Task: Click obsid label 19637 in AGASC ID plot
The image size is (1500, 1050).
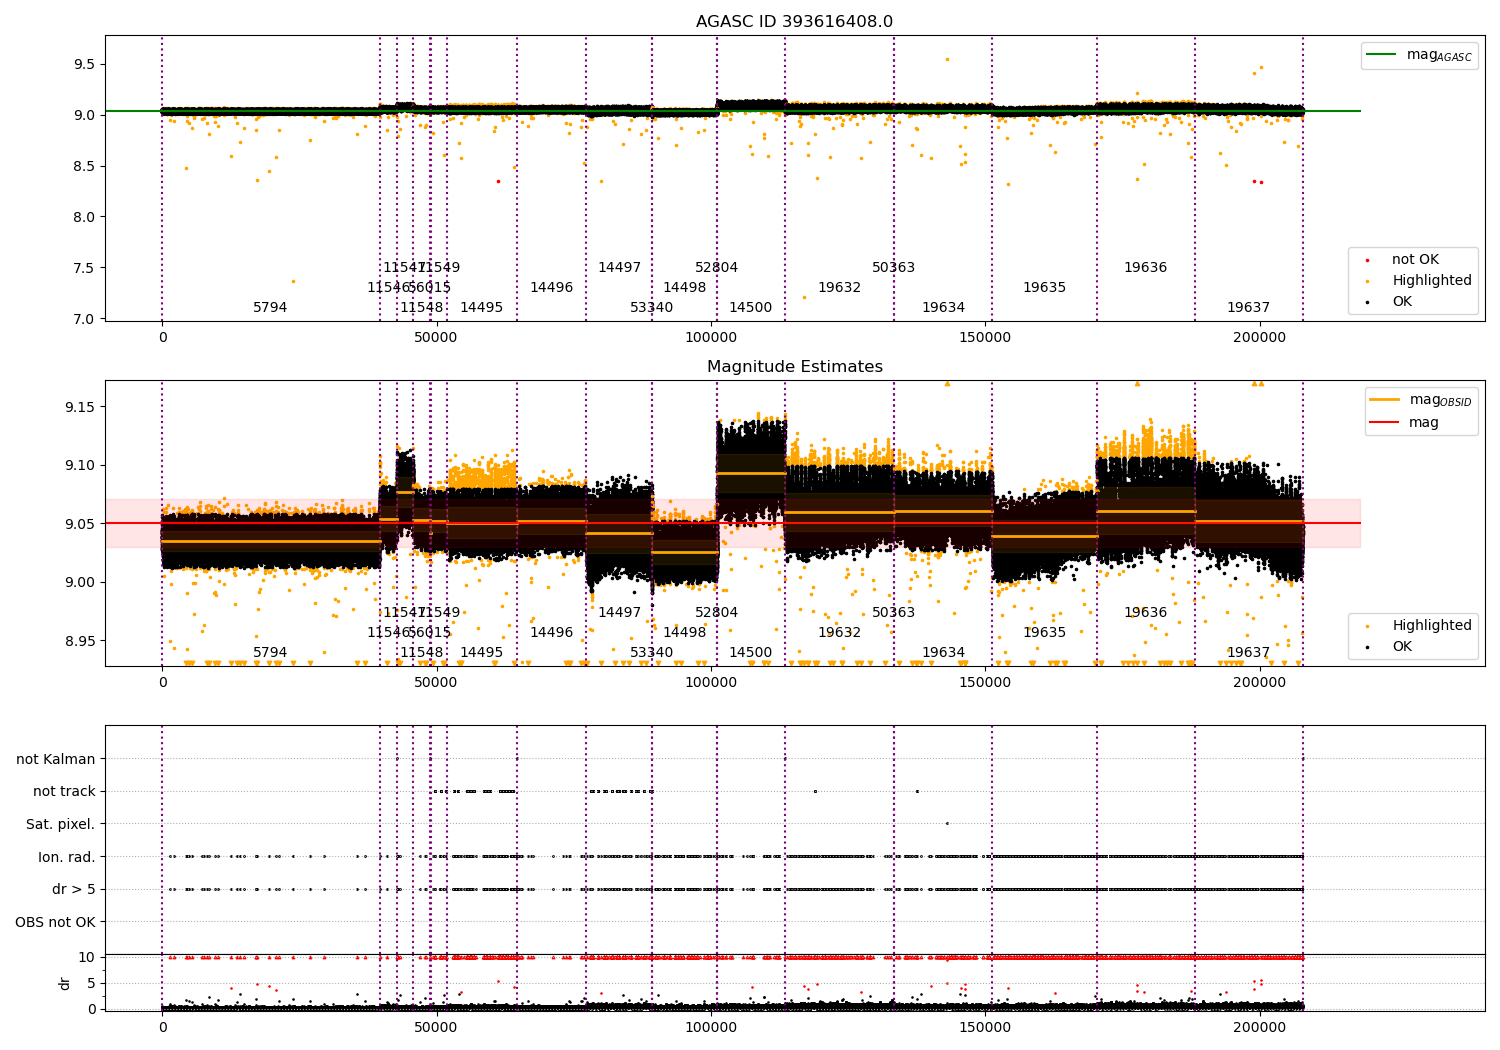Action: tap(1249, 308)
